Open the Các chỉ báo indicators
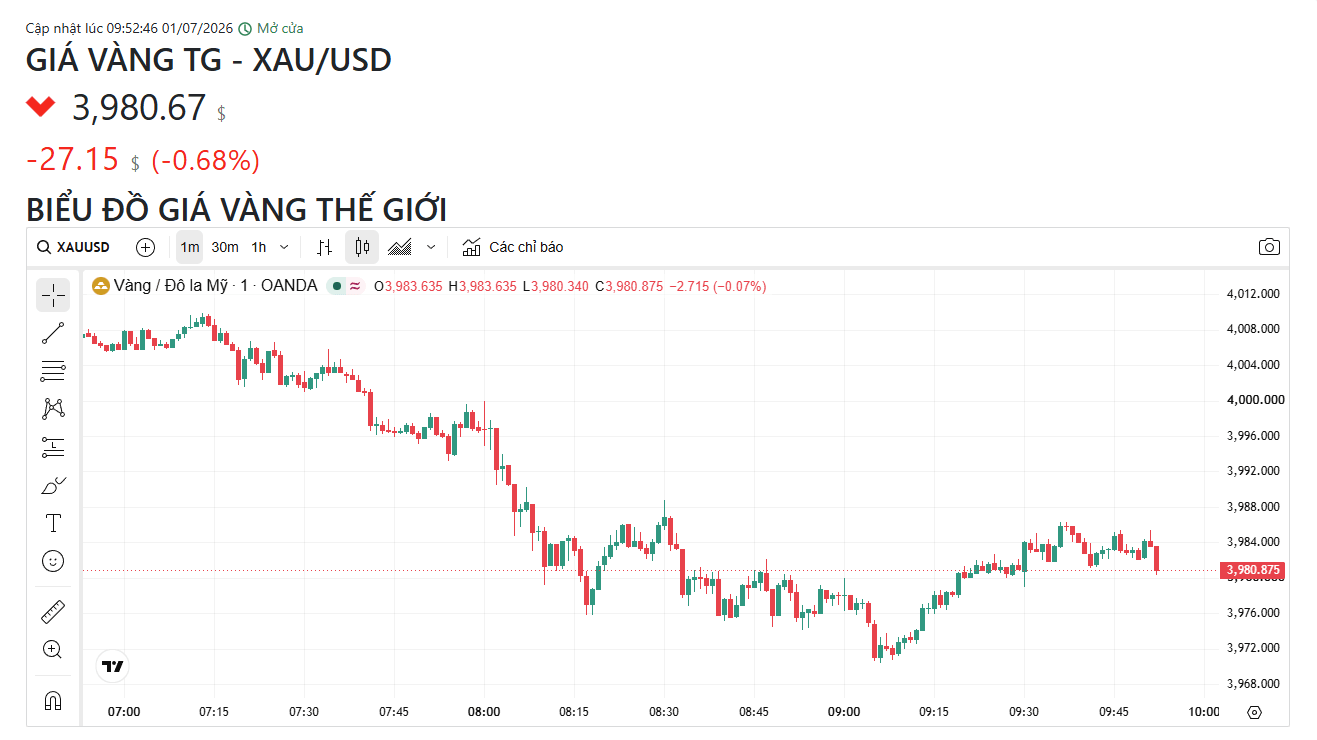This screenshot has width=1317, height=740. 513,247
